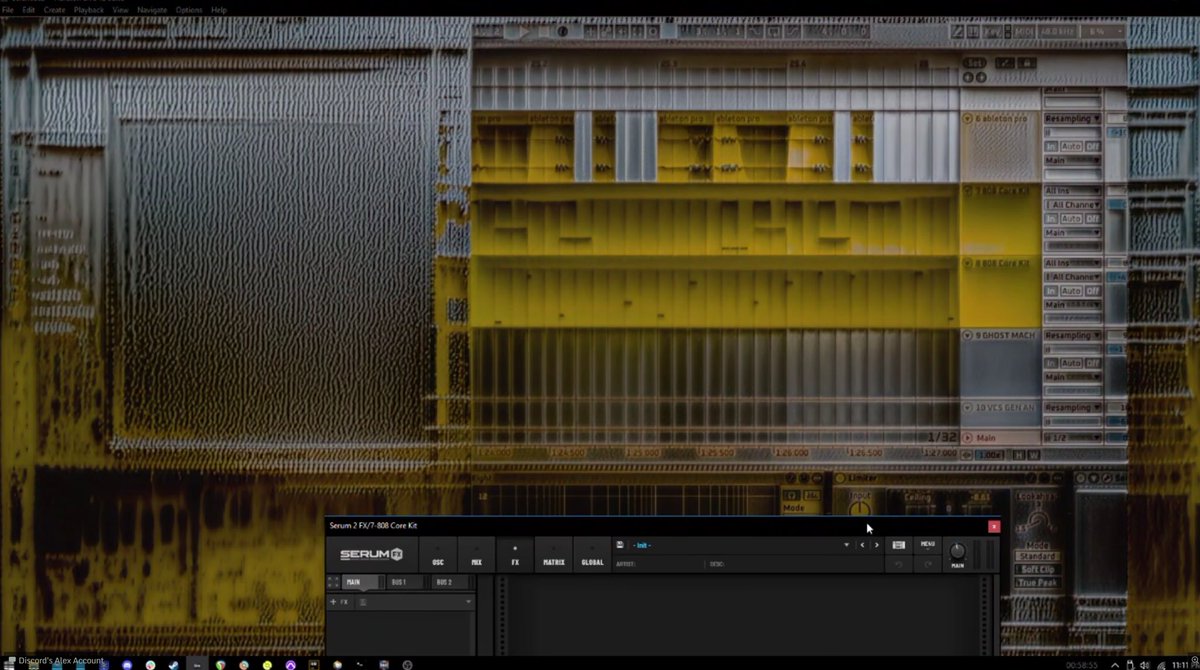Click the W button in Ableton's bottom bar
The image size is (1200, 670).
tap(1033, 454)
